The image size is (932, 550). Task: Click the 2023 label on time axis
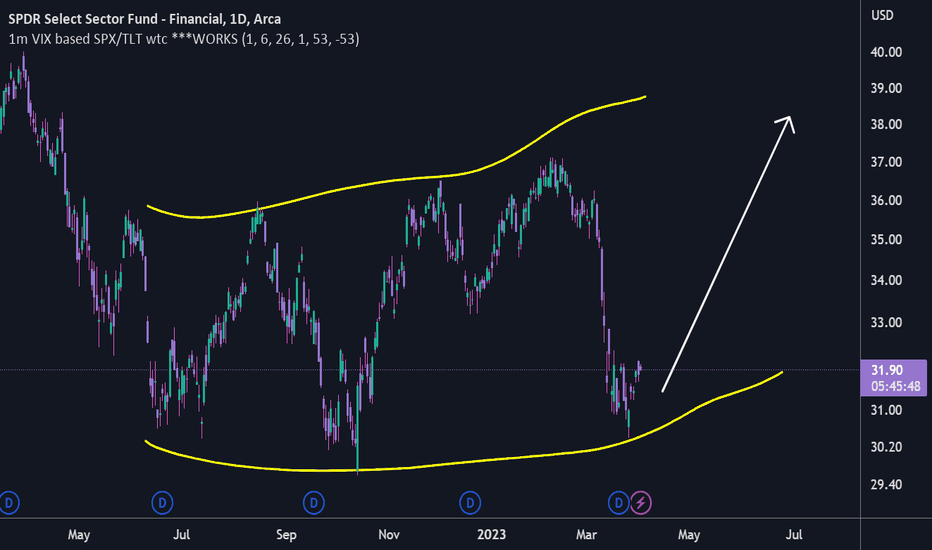492,535
